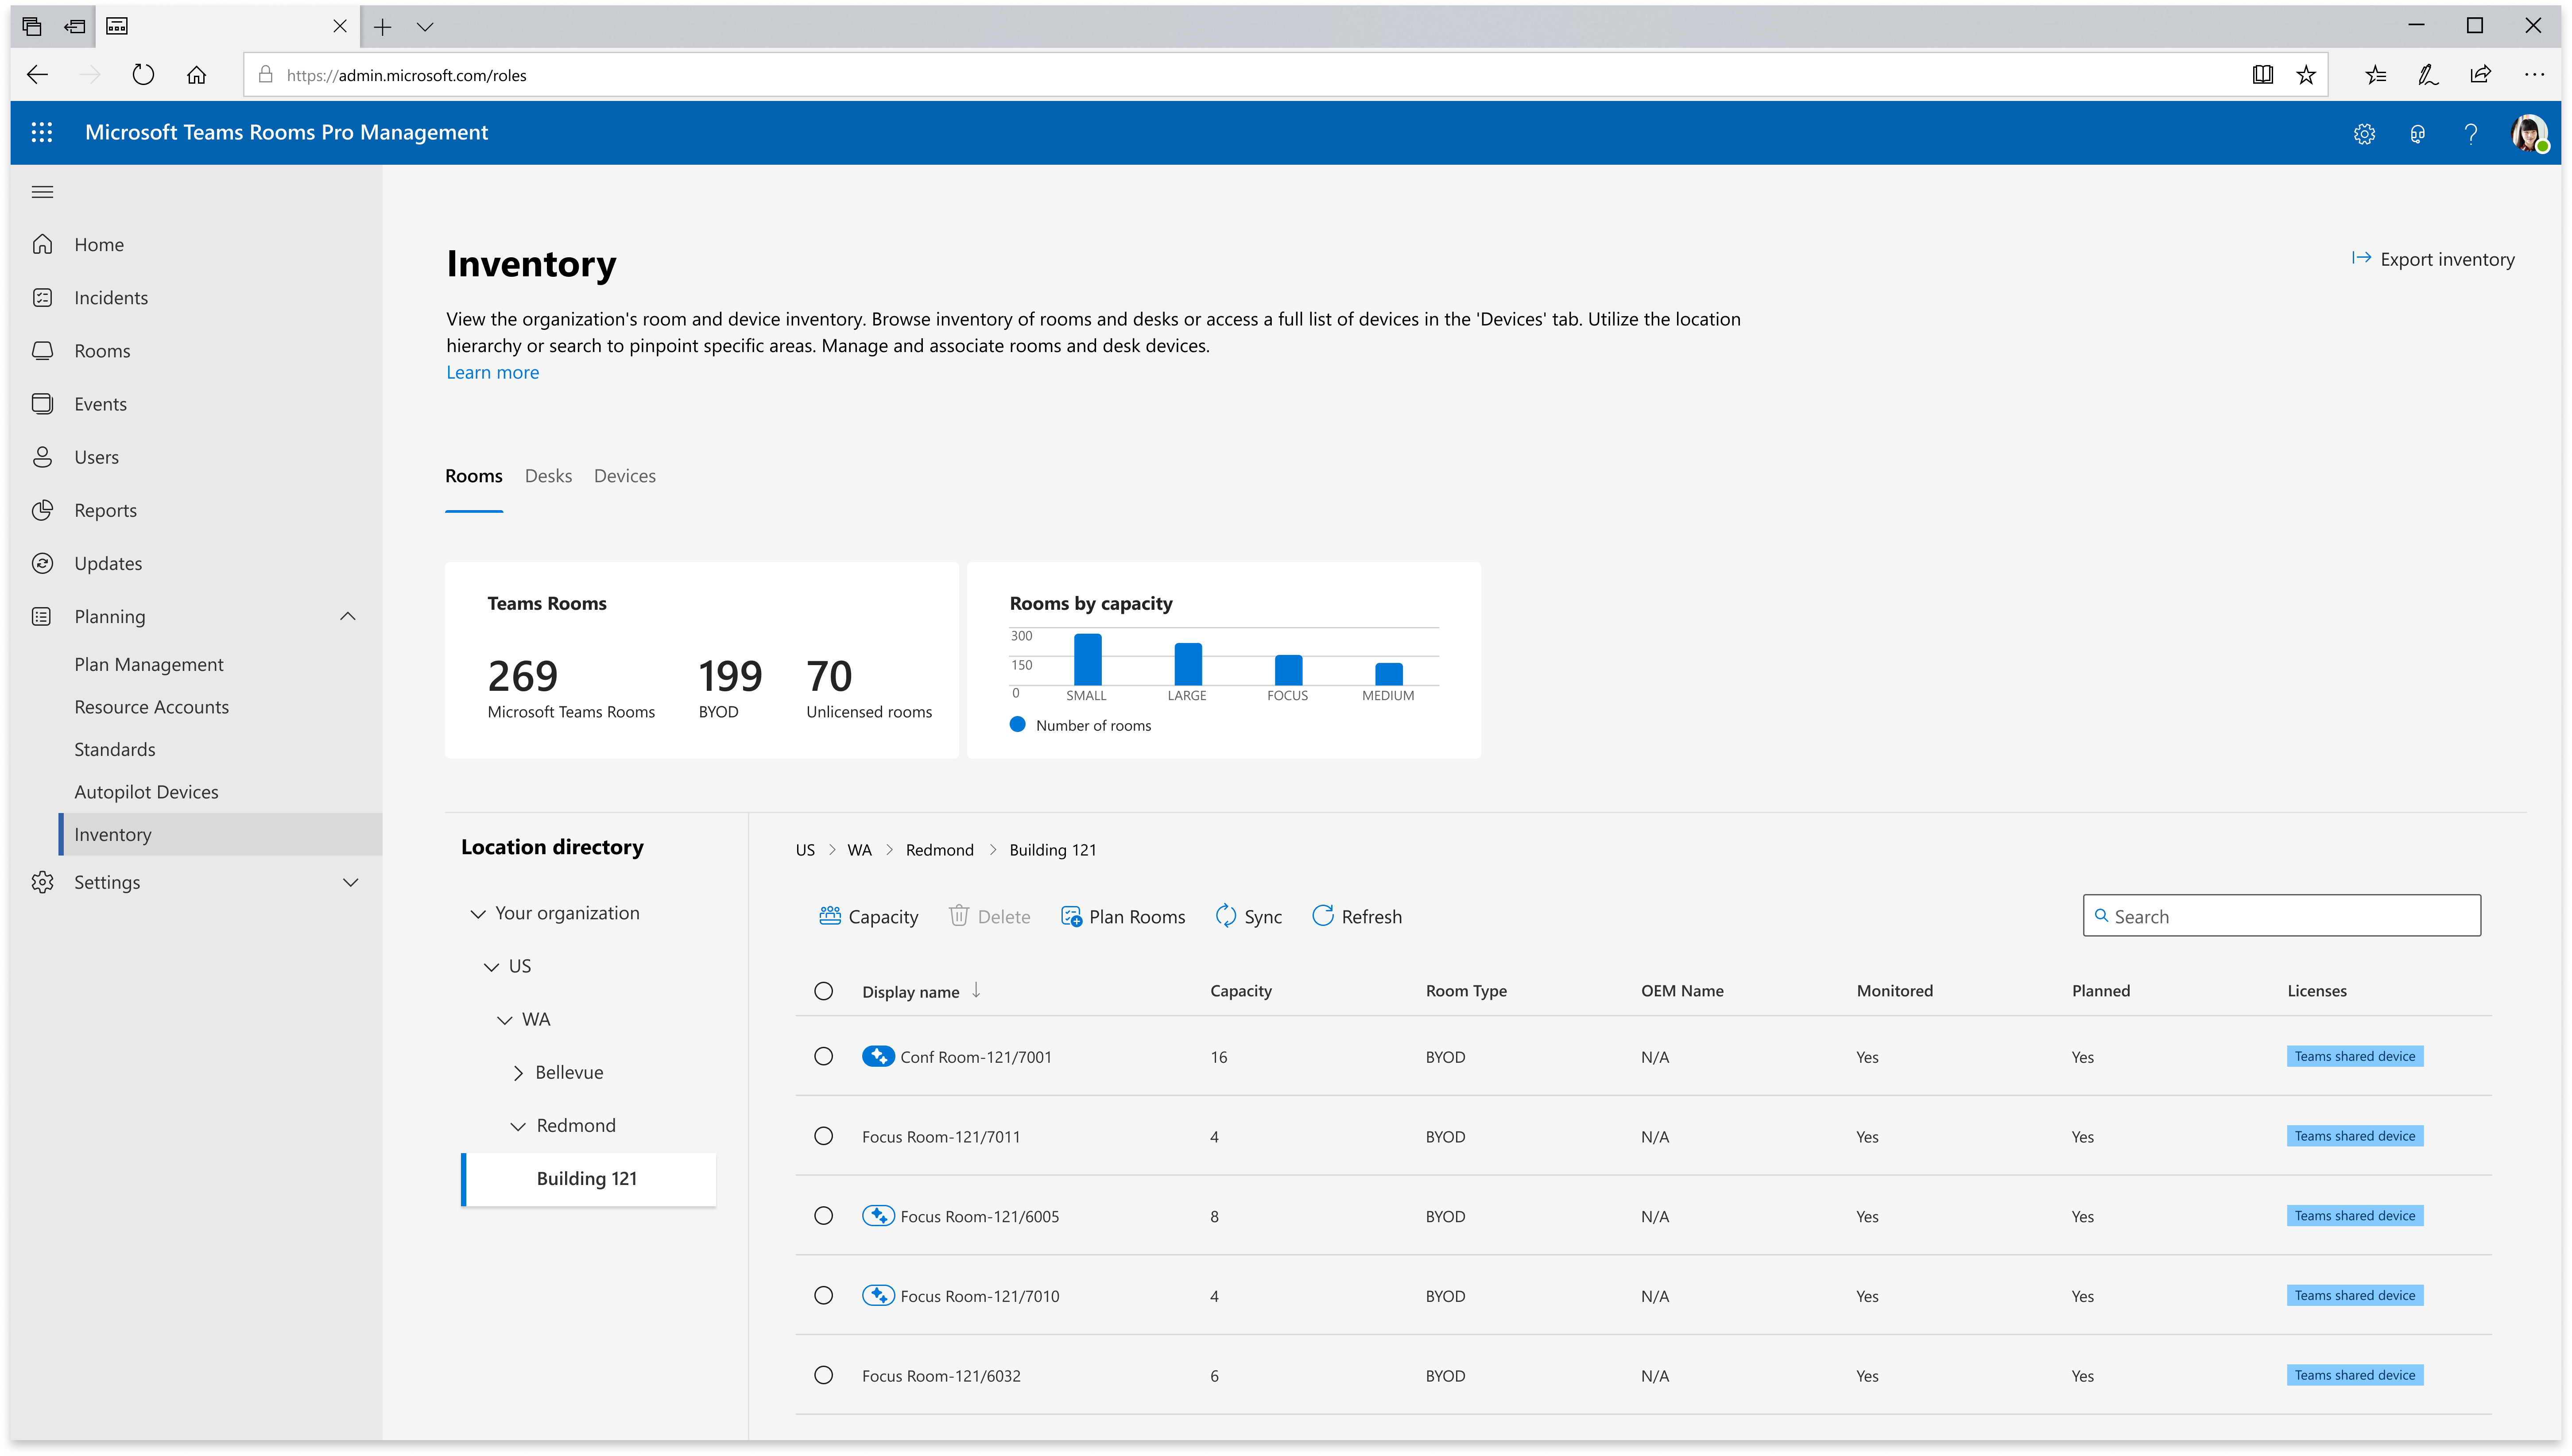Click the Search input field

click(x=2281, y=915)
